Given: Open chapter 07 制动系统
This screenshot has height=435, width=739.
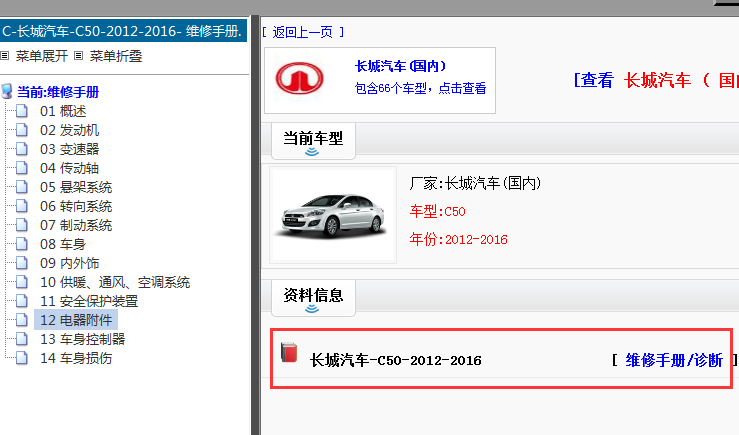Looking at the screenshot, I should 76,225.
